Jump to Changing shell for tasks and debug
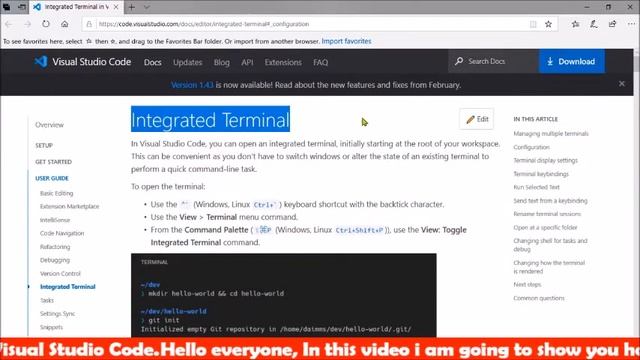Viewport: 640px width, 360px height. pyautogui.click(x=550, y=245)
